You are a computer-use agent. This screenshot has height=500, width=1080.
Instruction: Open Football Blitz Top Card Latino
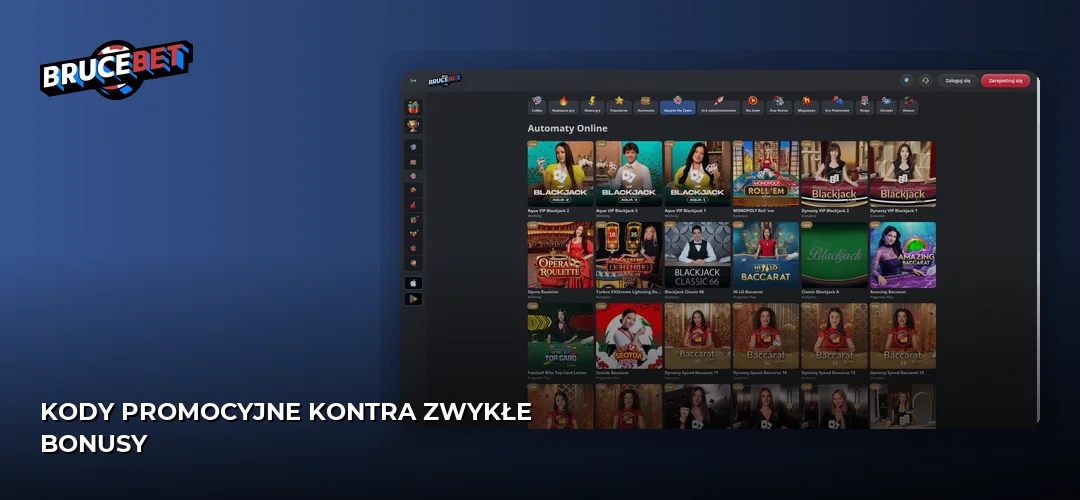561,336
